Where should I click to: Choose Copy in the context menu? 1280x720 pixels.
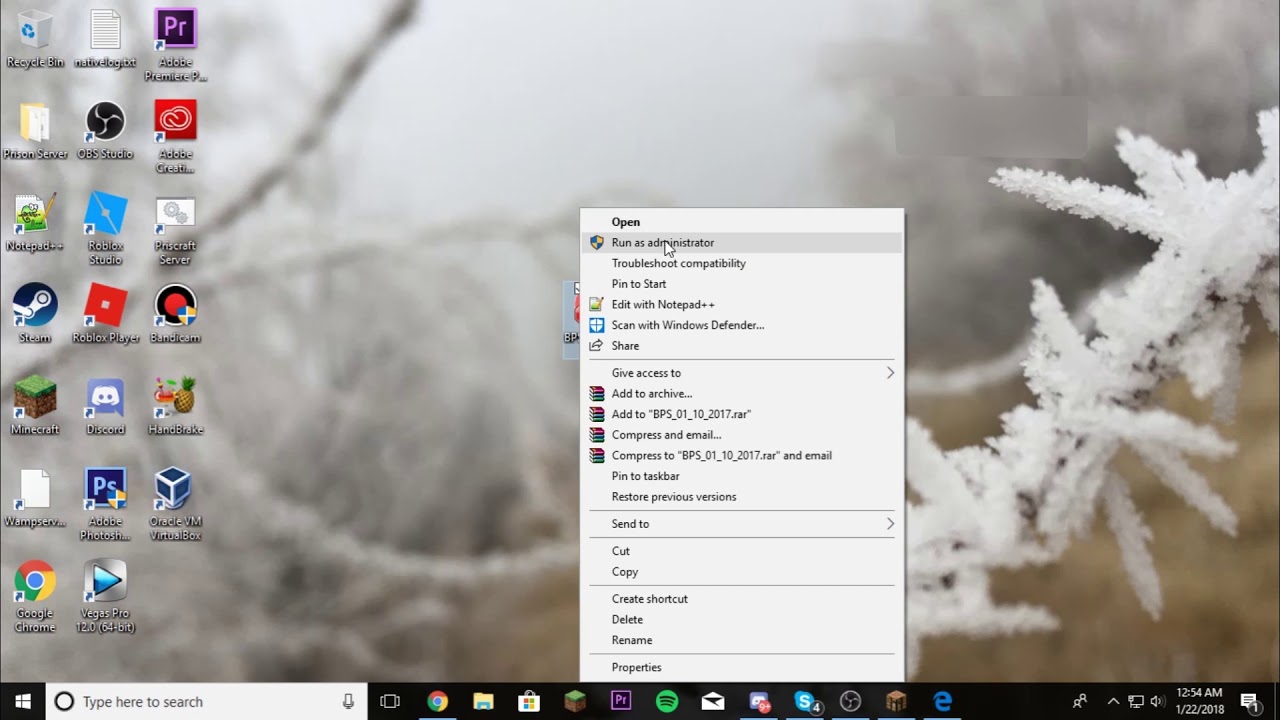click(741, 572)
